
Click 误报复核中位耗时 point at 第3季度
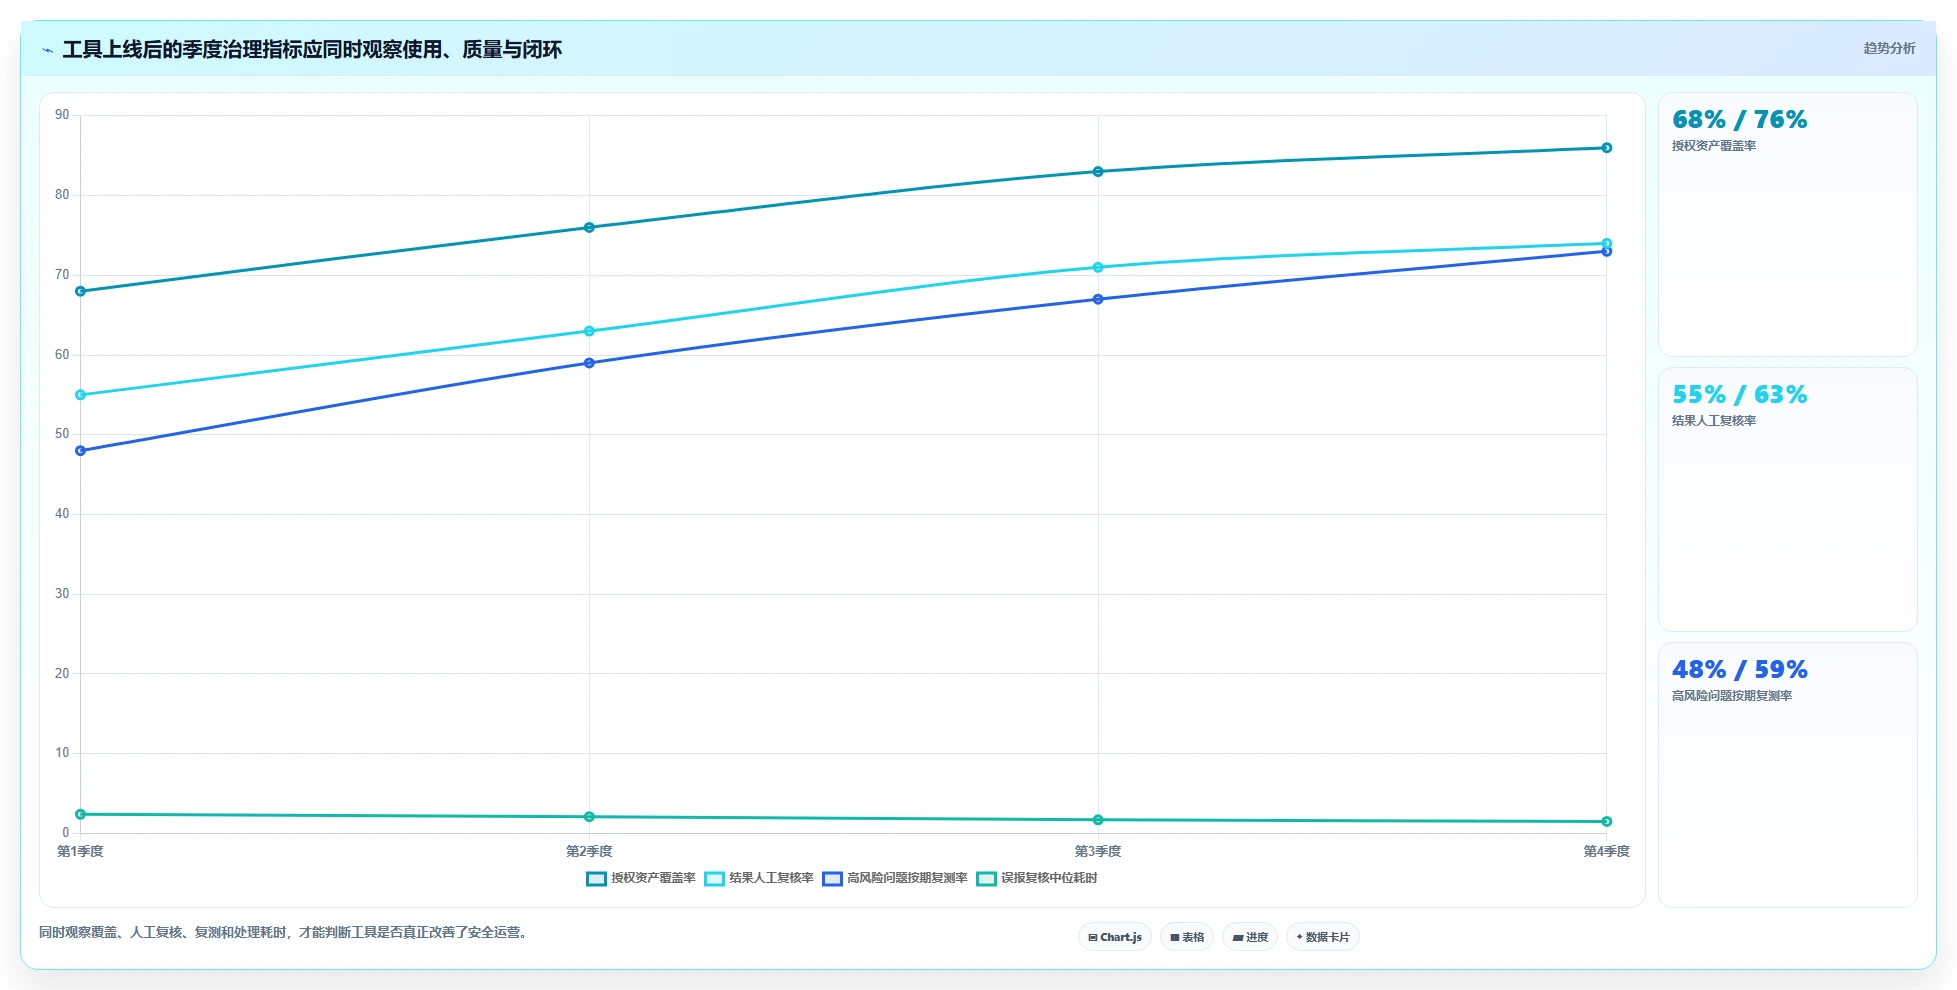coord(1098,820)
